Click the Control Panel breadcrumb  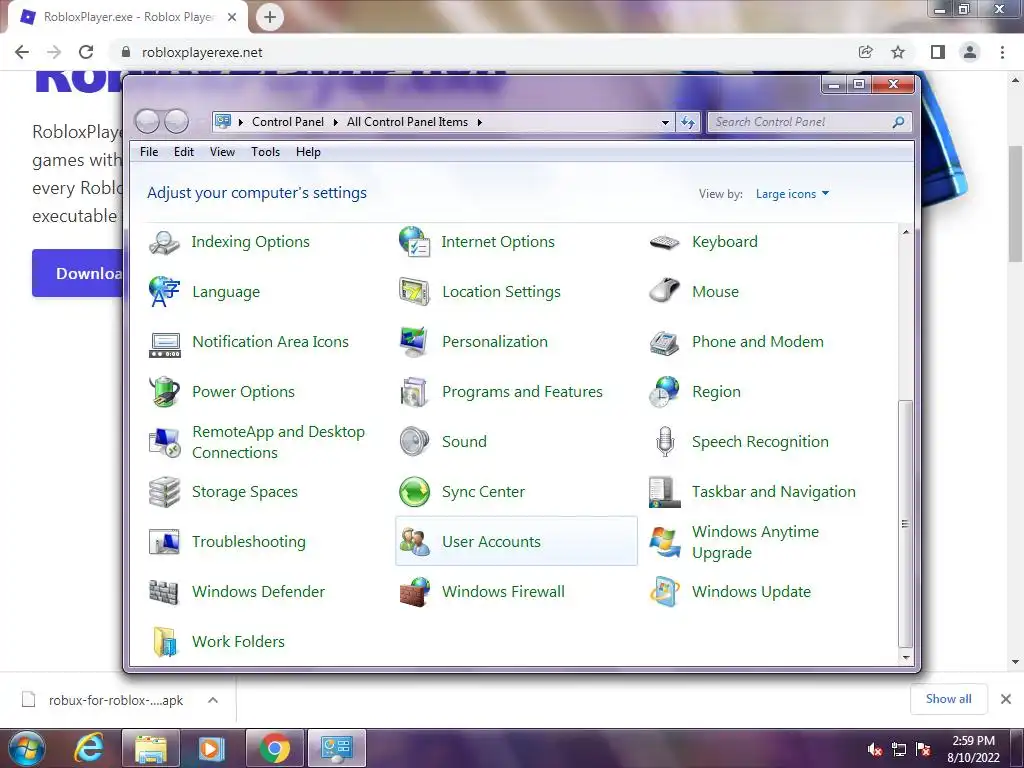(x=287, y=122)
